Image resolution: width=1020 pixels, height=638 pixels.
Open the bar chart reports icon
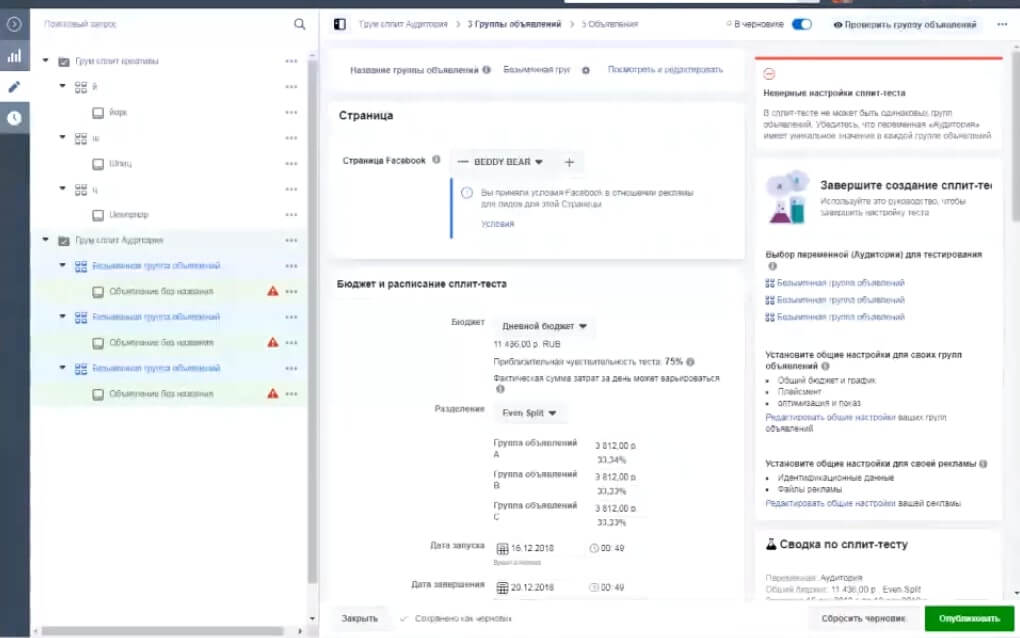point(14,55)
